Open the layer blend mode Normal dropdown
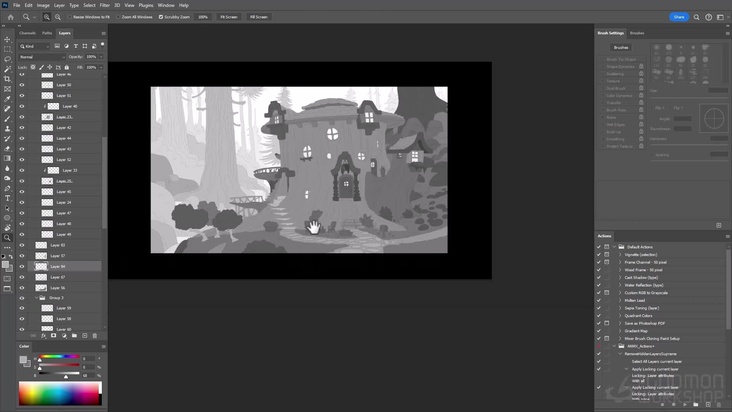 42,57
